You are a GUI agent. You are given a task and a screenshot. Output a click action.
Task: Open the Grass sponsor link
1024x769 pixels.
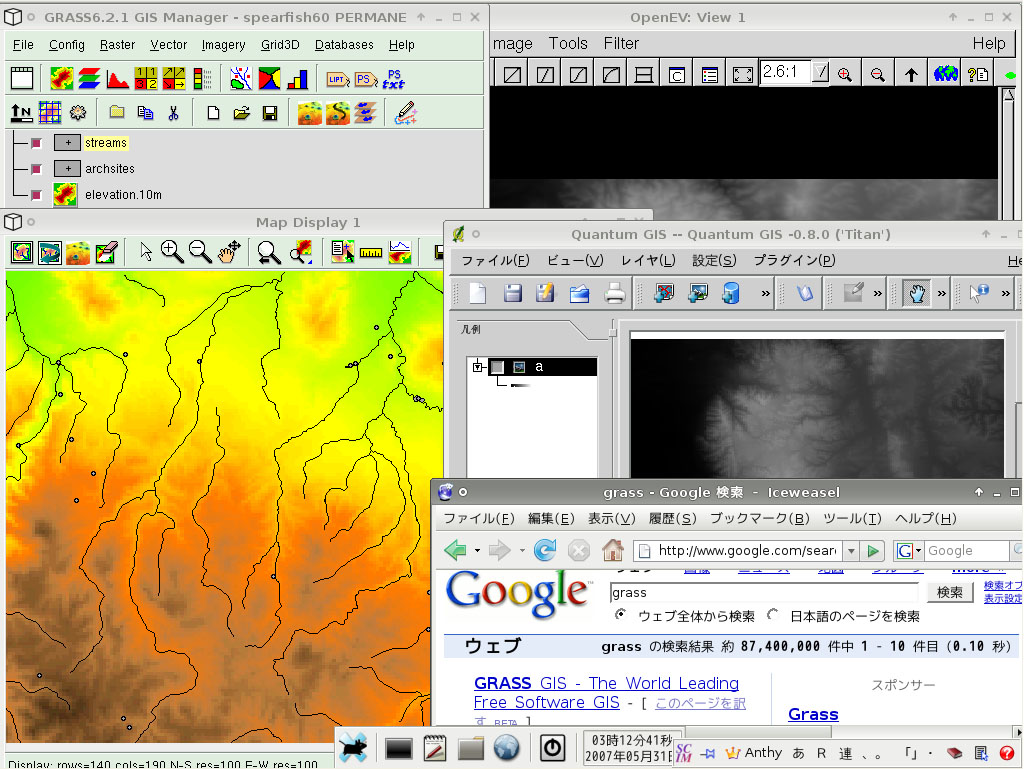pyautogui.click(x=813, y=714)
